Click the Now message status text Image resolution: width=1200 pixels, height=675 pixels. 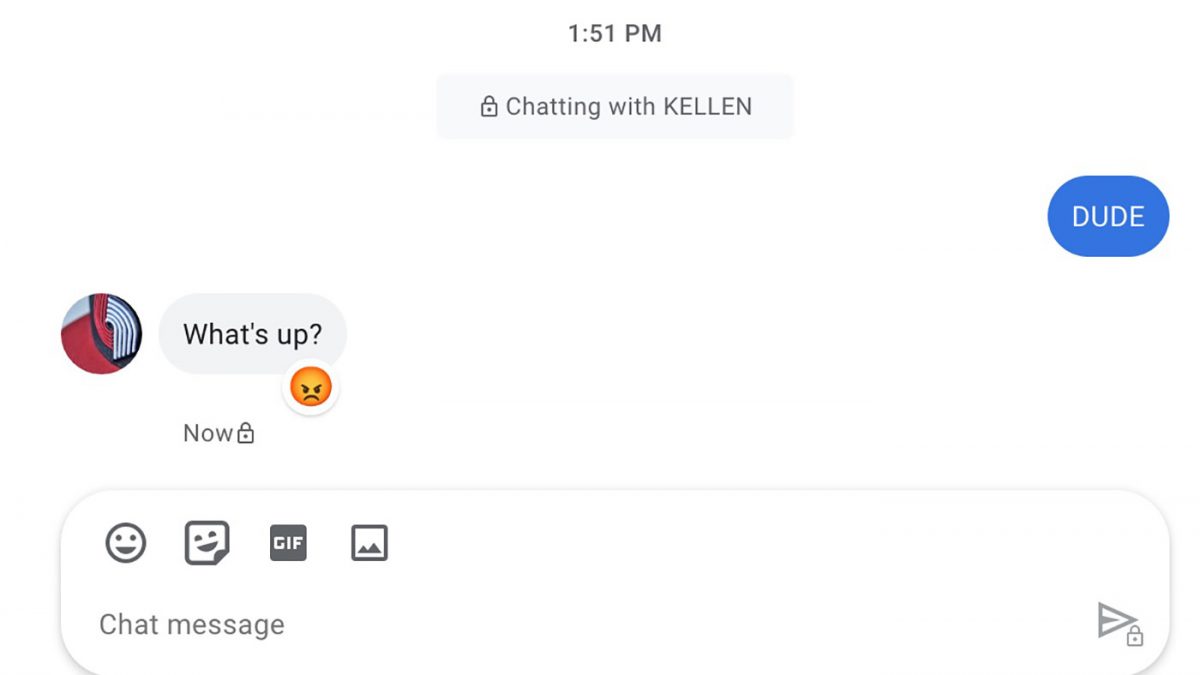coord(207,434)
